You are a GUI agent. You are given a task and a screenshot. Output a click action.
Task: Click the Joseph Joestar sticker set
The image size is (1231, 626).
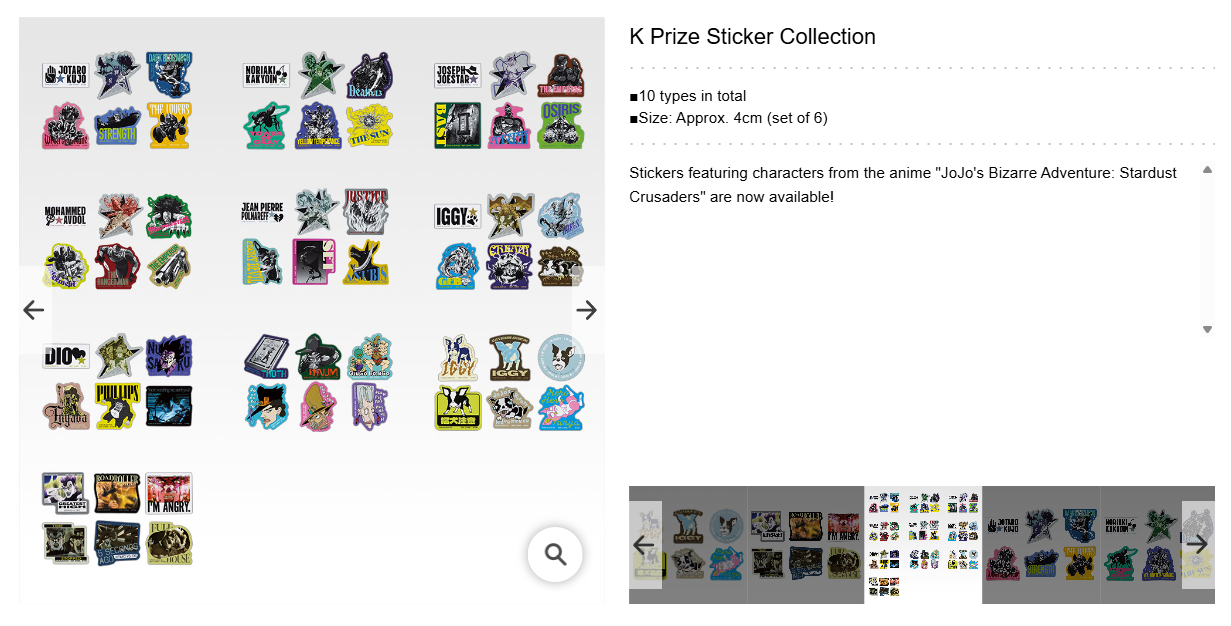509,100
